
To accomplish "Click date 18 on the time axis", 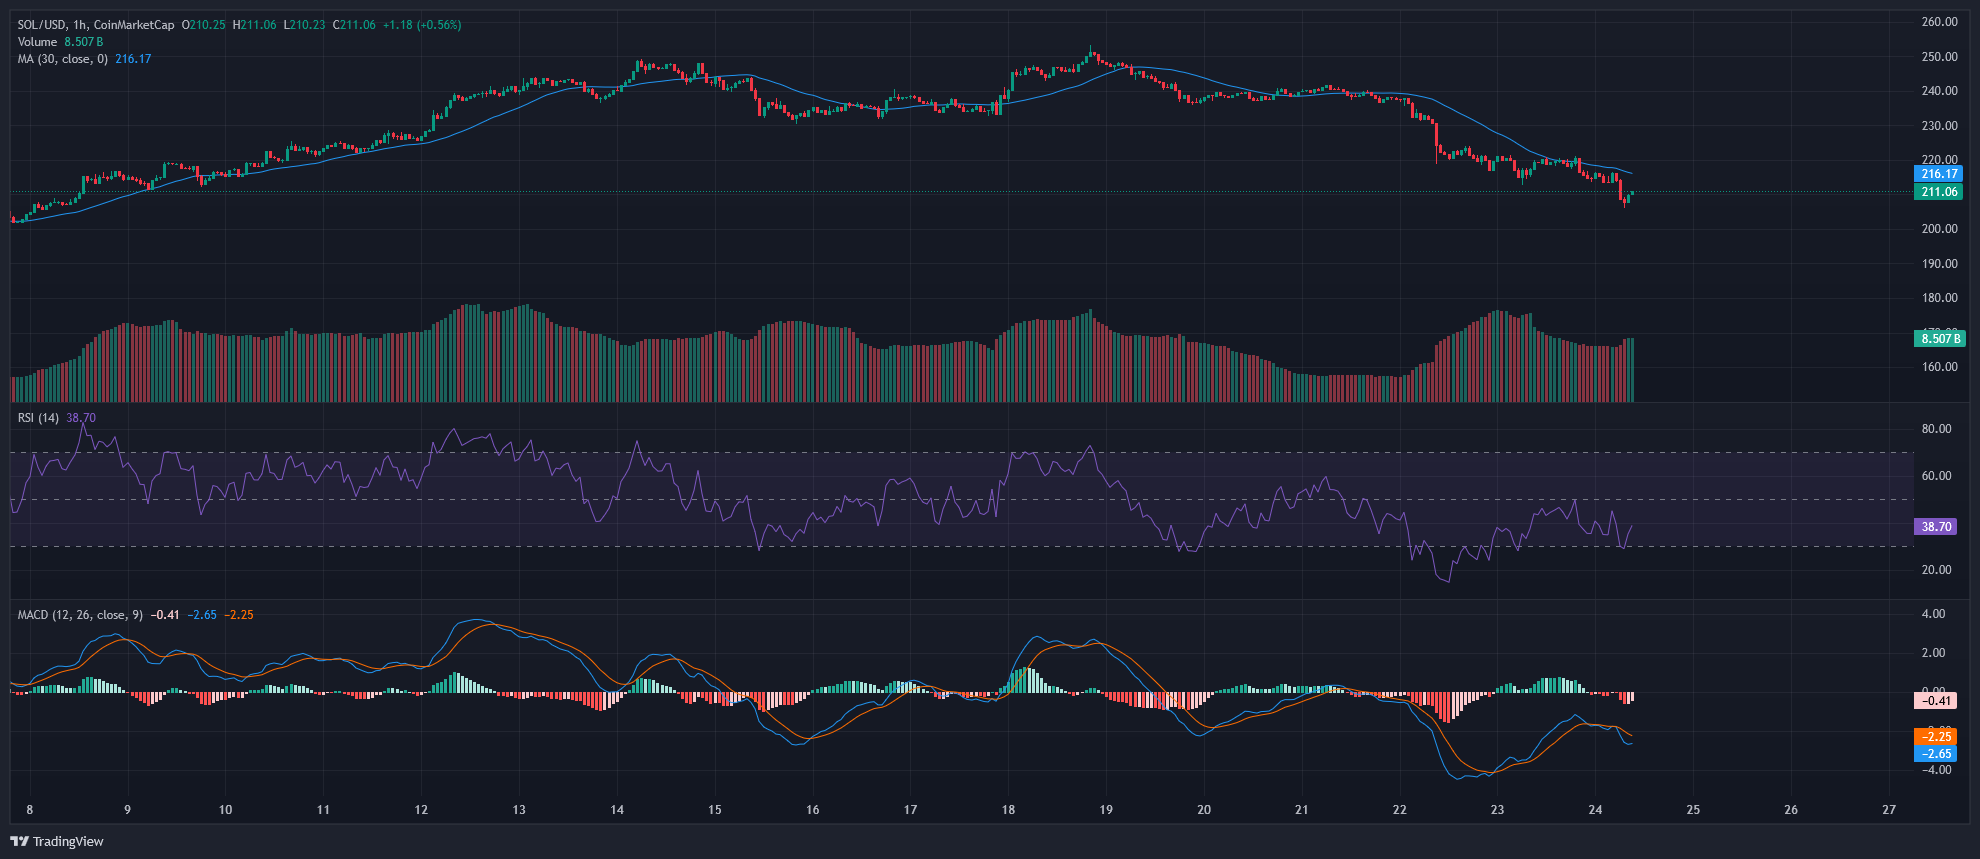I will 1008,810.
